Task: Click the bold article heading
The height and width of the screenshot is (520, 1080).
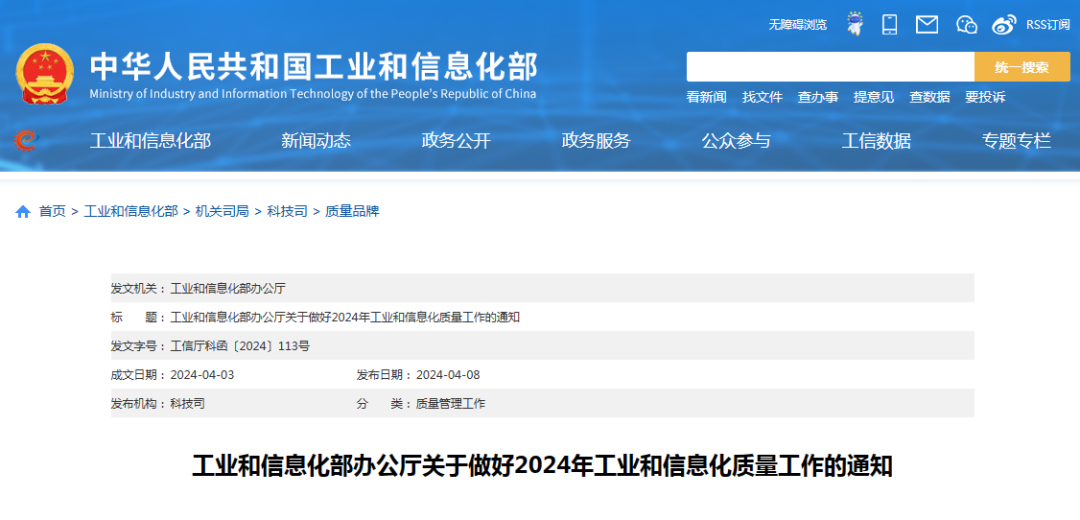Action: coord(542,466)
